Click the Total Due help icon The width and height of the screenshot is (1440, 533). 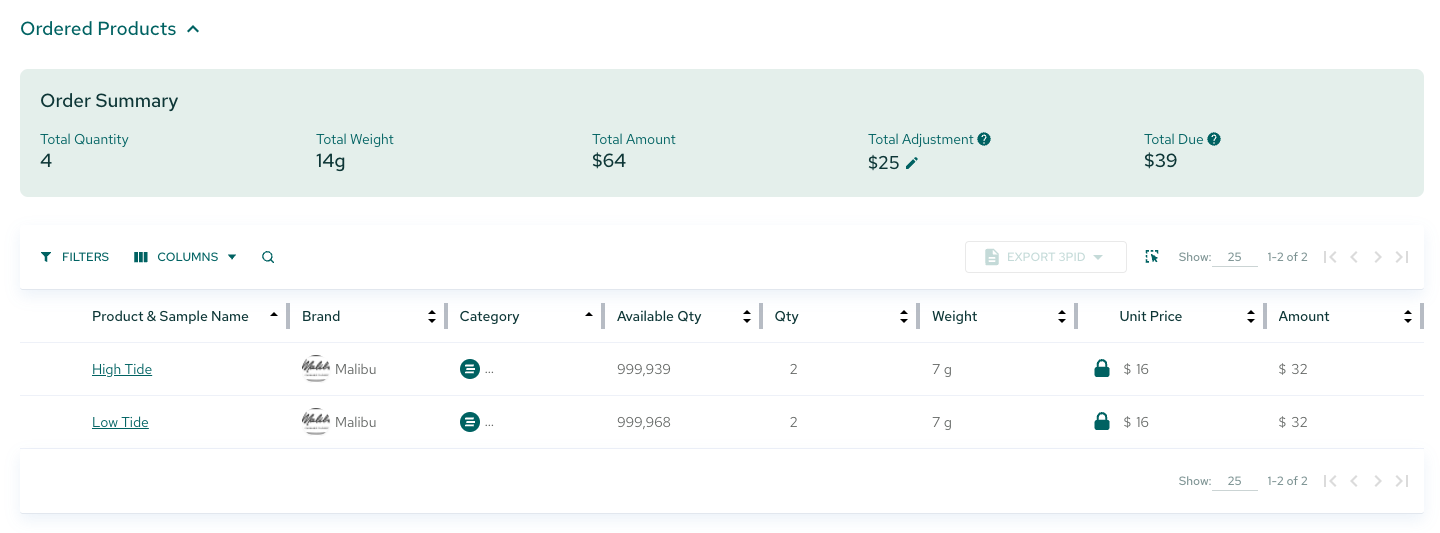pos(1214,139)
